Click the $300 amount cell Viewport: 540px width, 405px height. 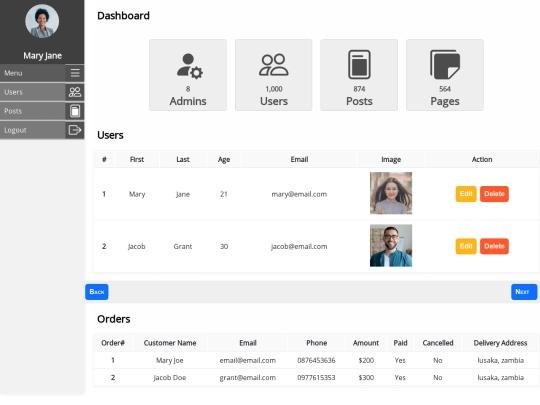point(366,378)
